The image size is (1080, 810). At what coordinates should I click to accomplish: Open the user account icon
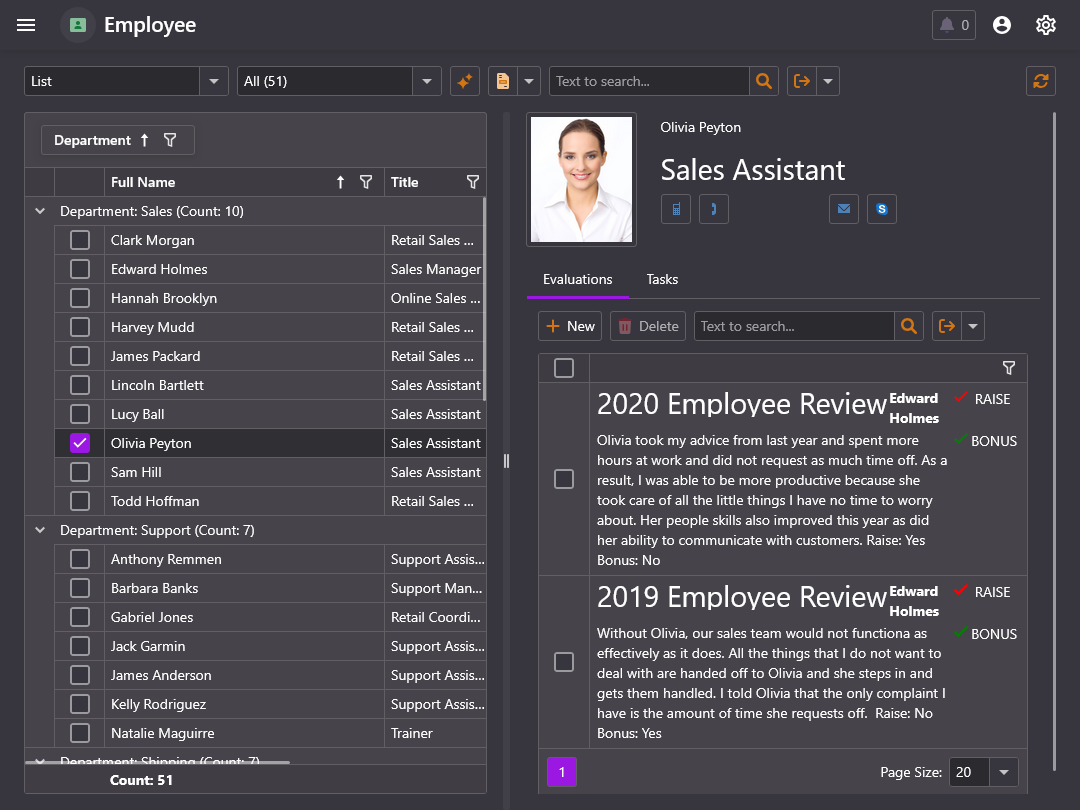pyautogui.click(x=1002, y=25)
